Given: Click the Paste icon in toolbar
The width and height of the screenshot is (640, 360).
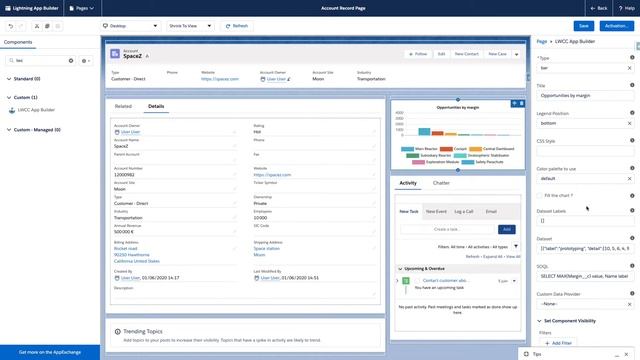Looking at the screenshot, I should coord(58,26).
